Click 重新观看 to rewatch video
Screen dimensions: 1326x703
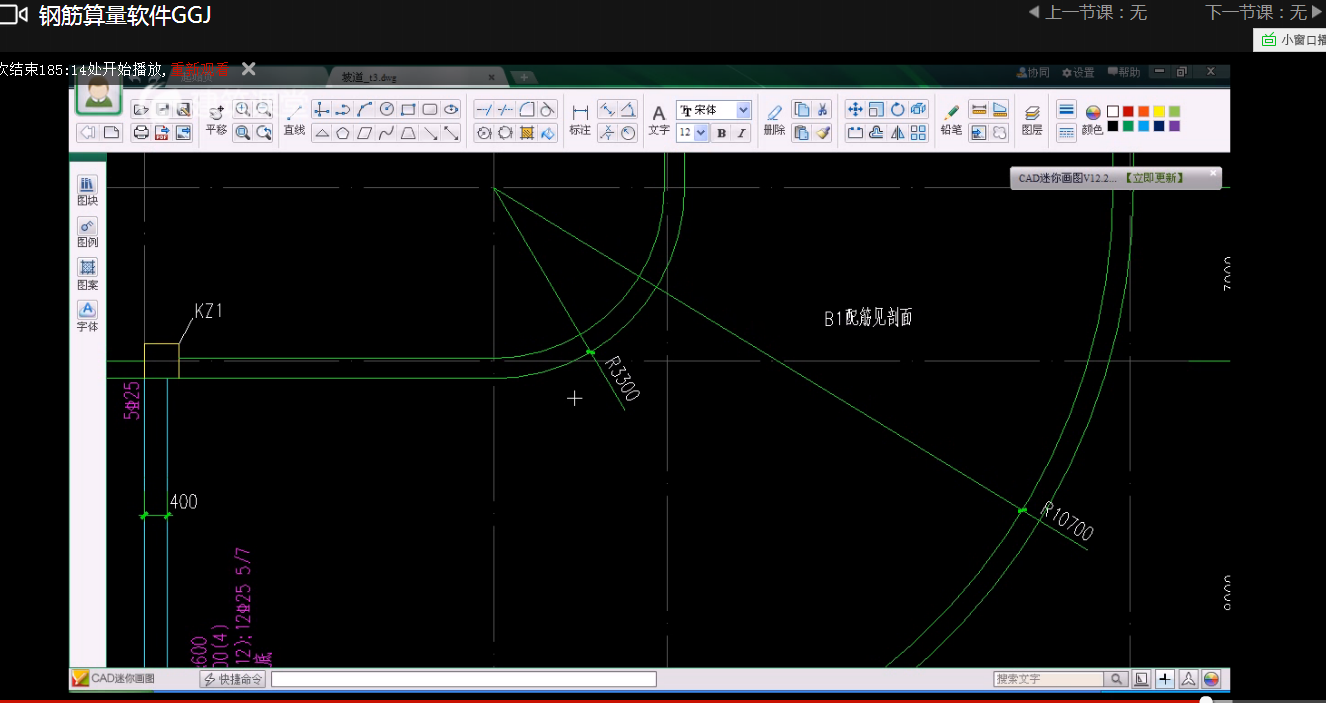[x=201, y=69]
